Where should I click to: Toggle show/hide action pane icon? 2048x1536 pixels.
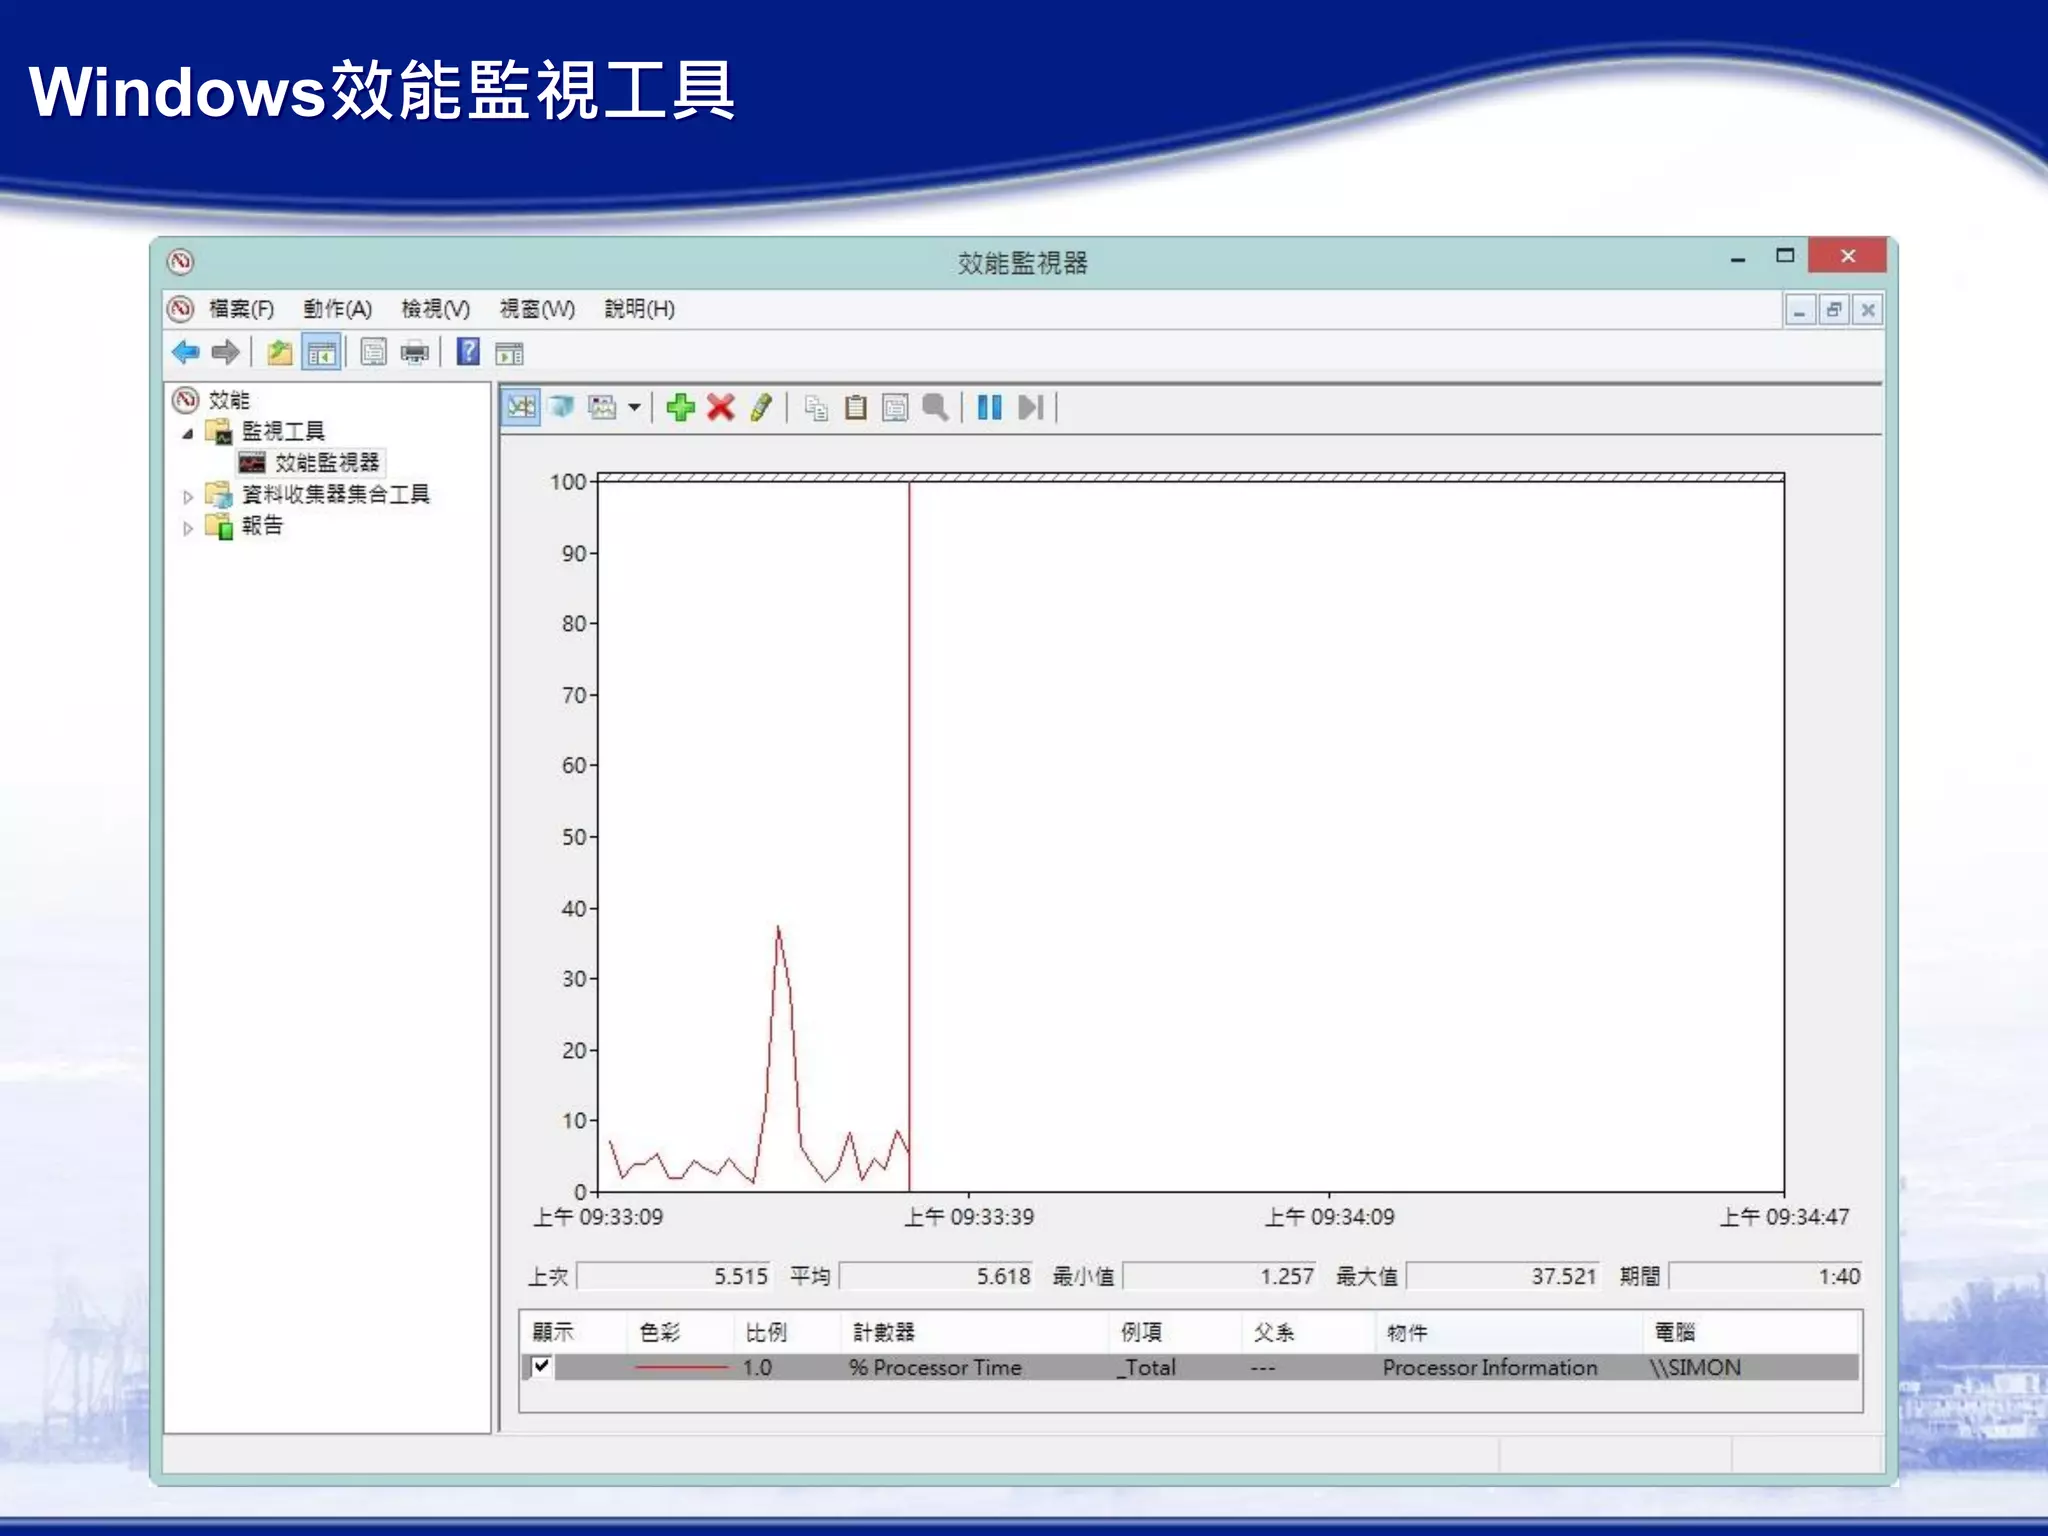coord(509,353)
